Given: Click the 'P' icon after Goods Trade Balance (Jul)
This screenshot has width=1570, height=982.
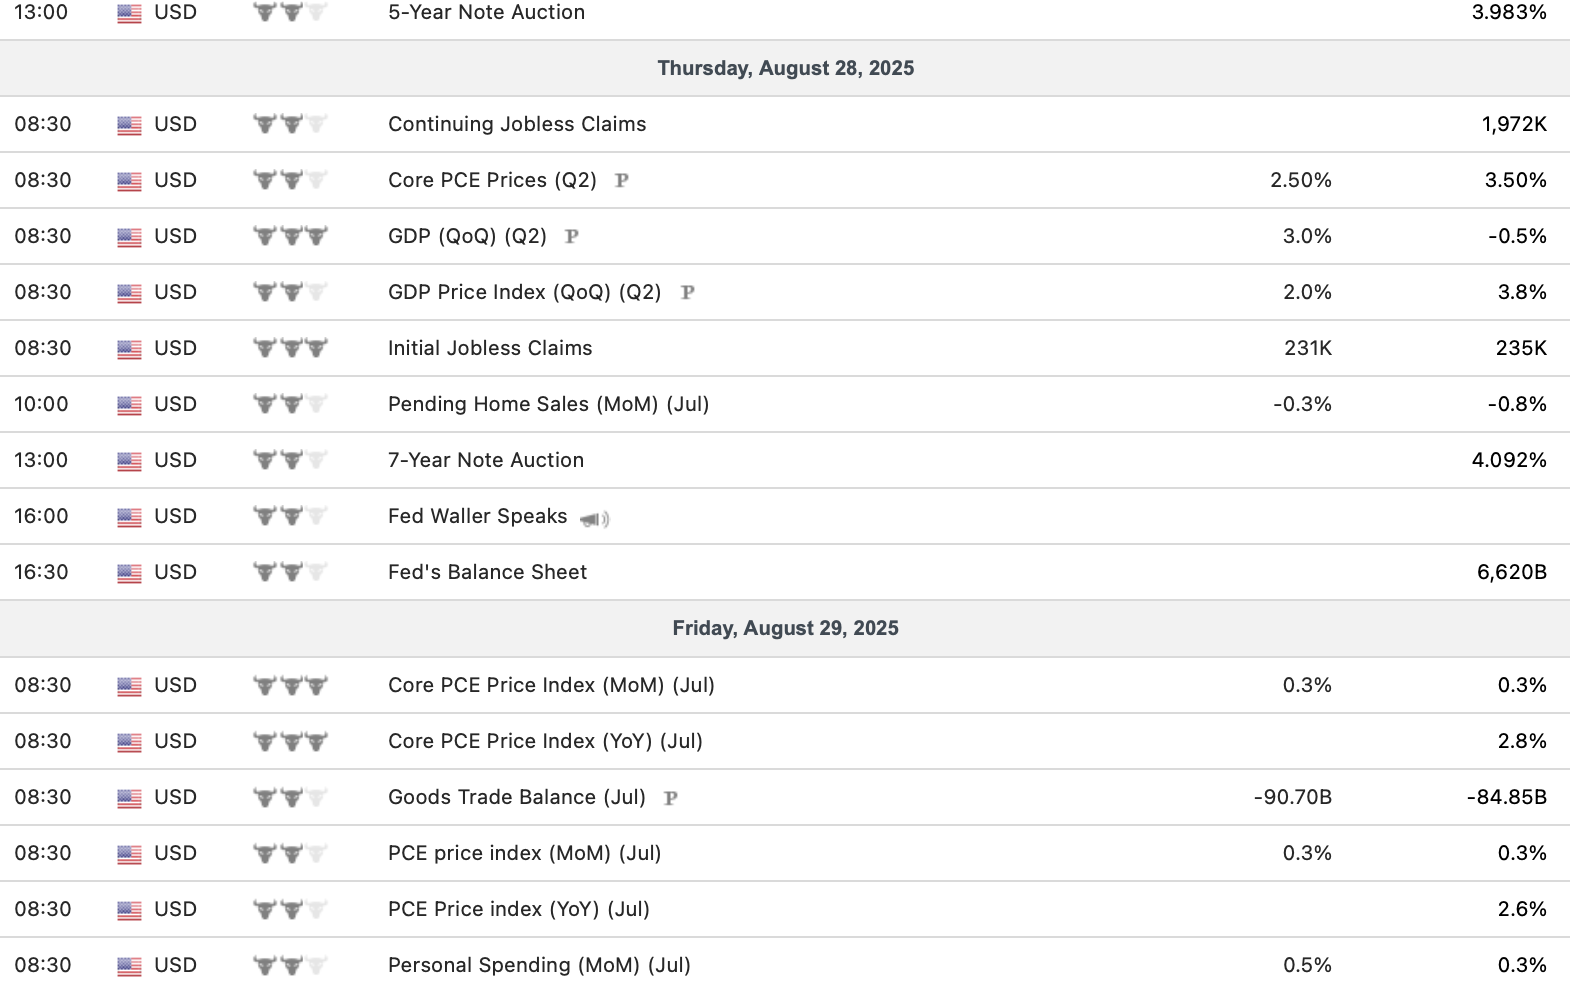Looking at the screenshot, I should (x=671, y=798).
